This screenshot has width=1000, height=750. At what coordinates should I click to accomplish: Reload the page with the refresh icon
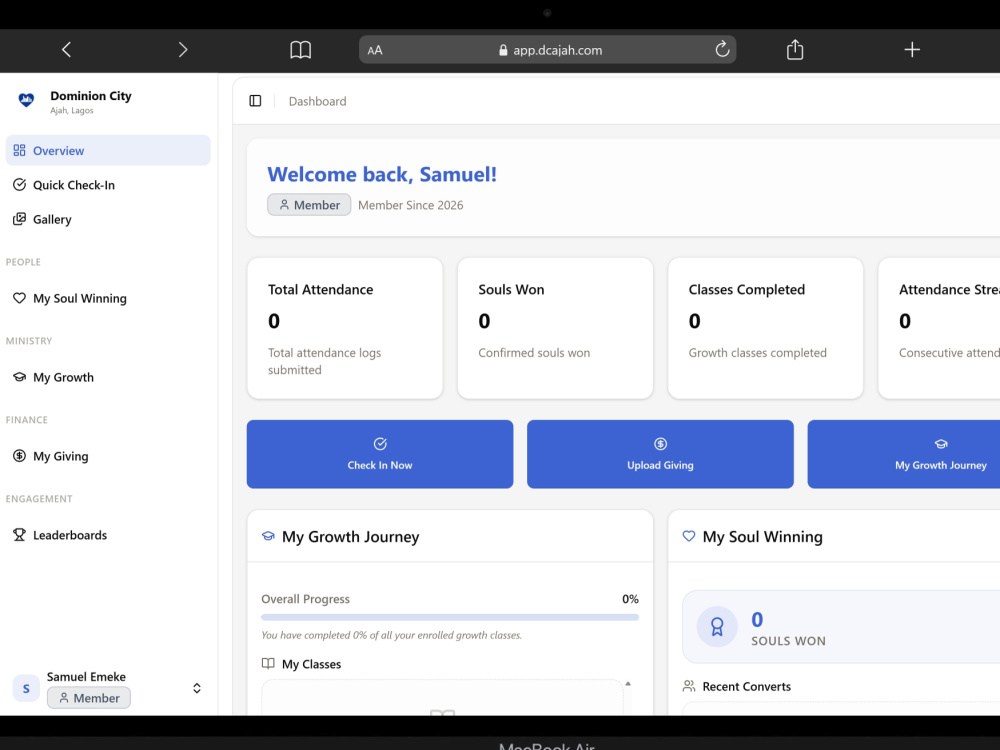[722, 49]
